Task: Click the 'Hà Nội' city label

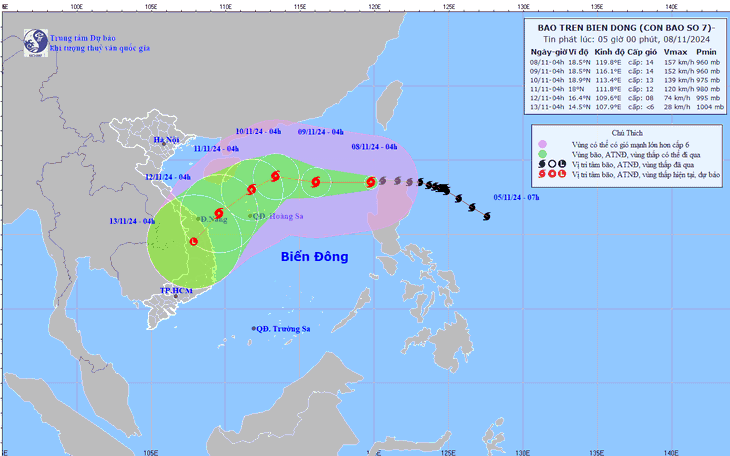Action: 166,140
